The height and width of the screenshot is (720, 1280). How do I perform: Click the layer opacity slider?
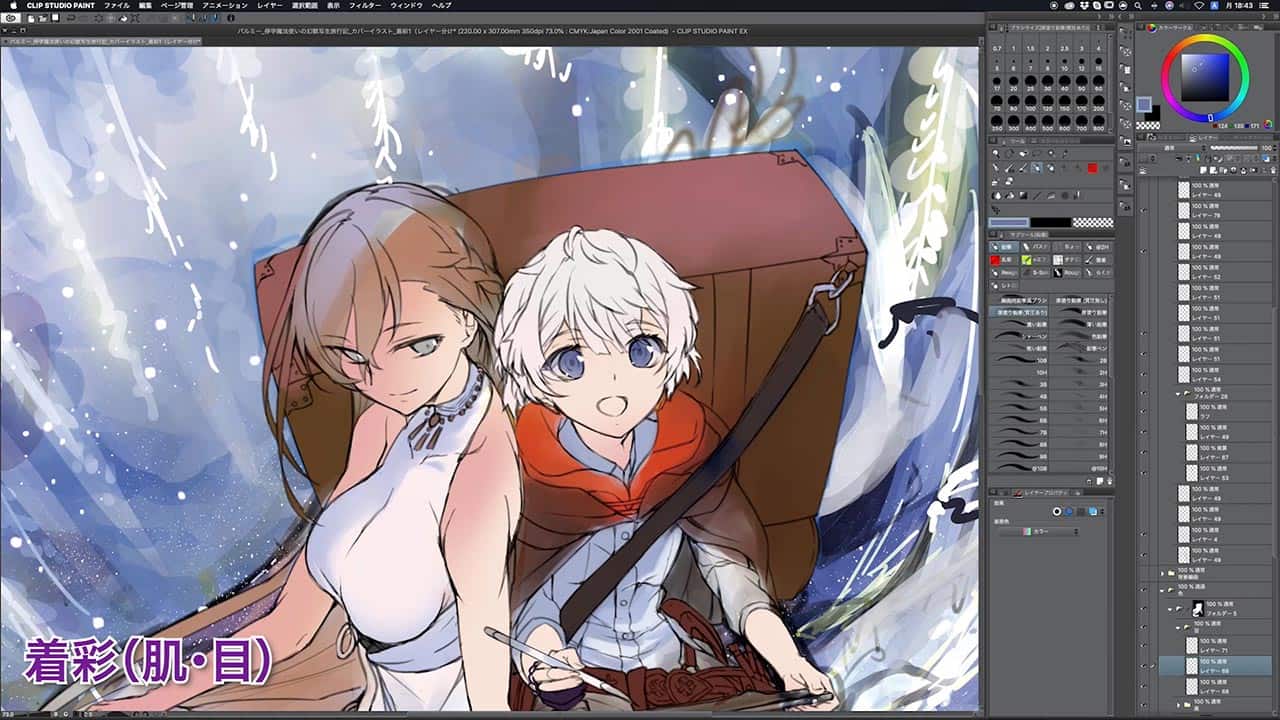1234,148
